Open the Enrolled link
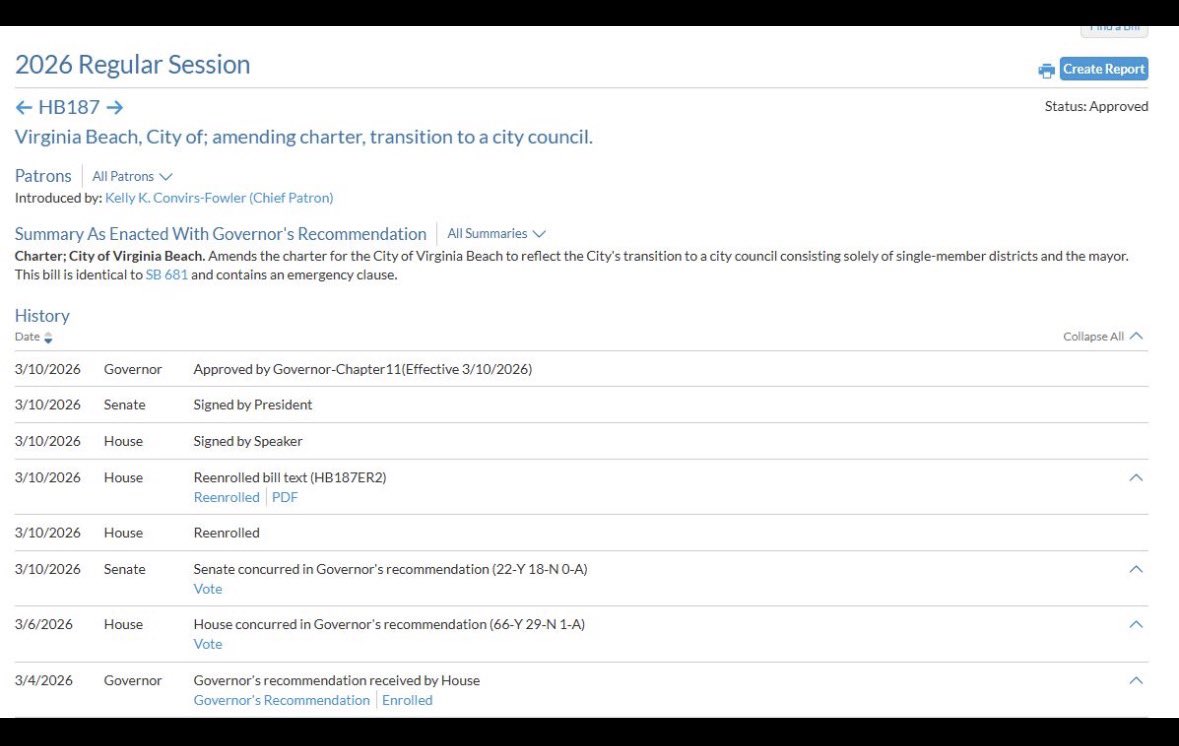This screenshot has height=746, width=1179. pyautogui.click(x=407, y=700)
